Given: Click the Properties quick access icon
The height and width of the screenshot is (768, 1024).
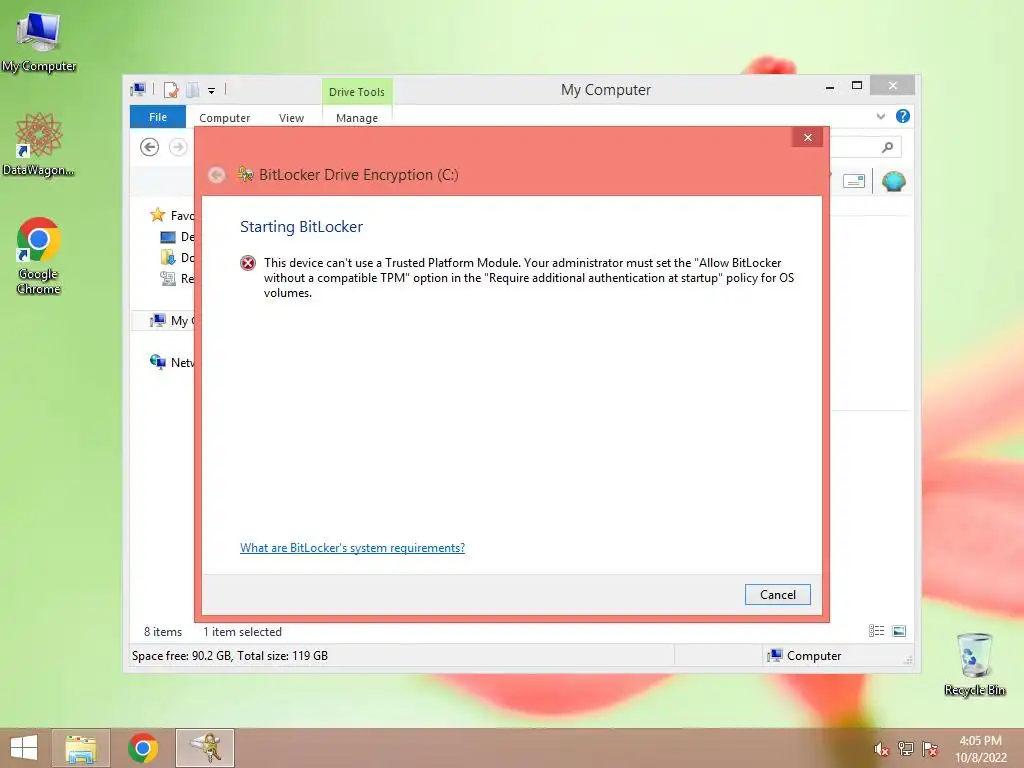Looking at the screenshot, I should (171, 90).
